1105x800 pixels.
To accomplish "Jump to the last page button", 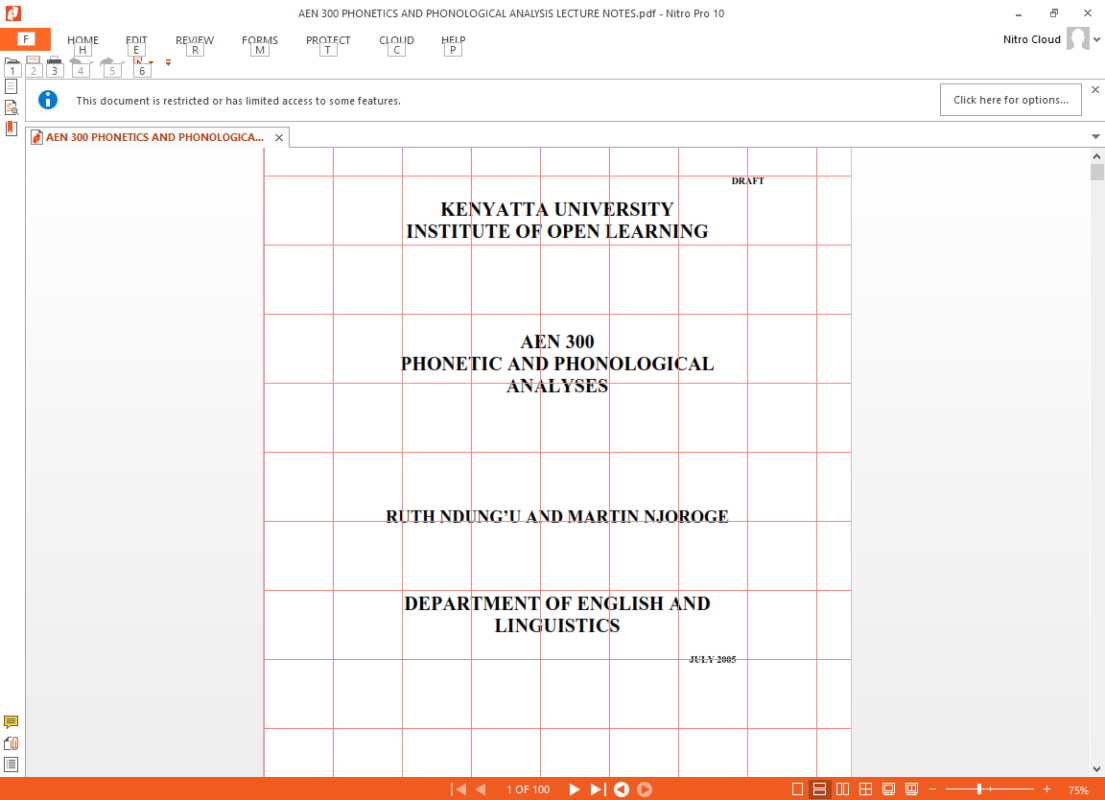I will tap(598, 789).
